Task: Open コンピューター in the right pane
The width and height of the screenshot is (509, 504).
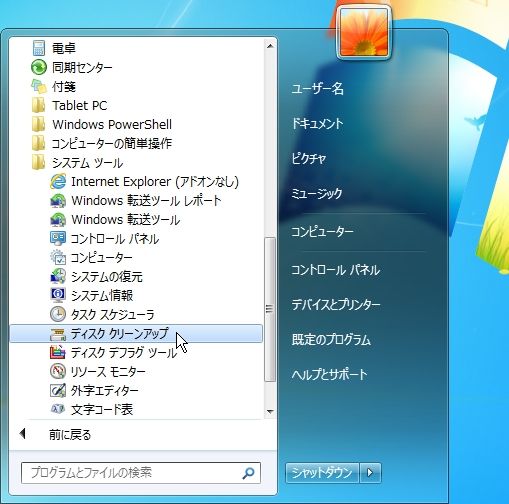Action: (x=322, y=231)
